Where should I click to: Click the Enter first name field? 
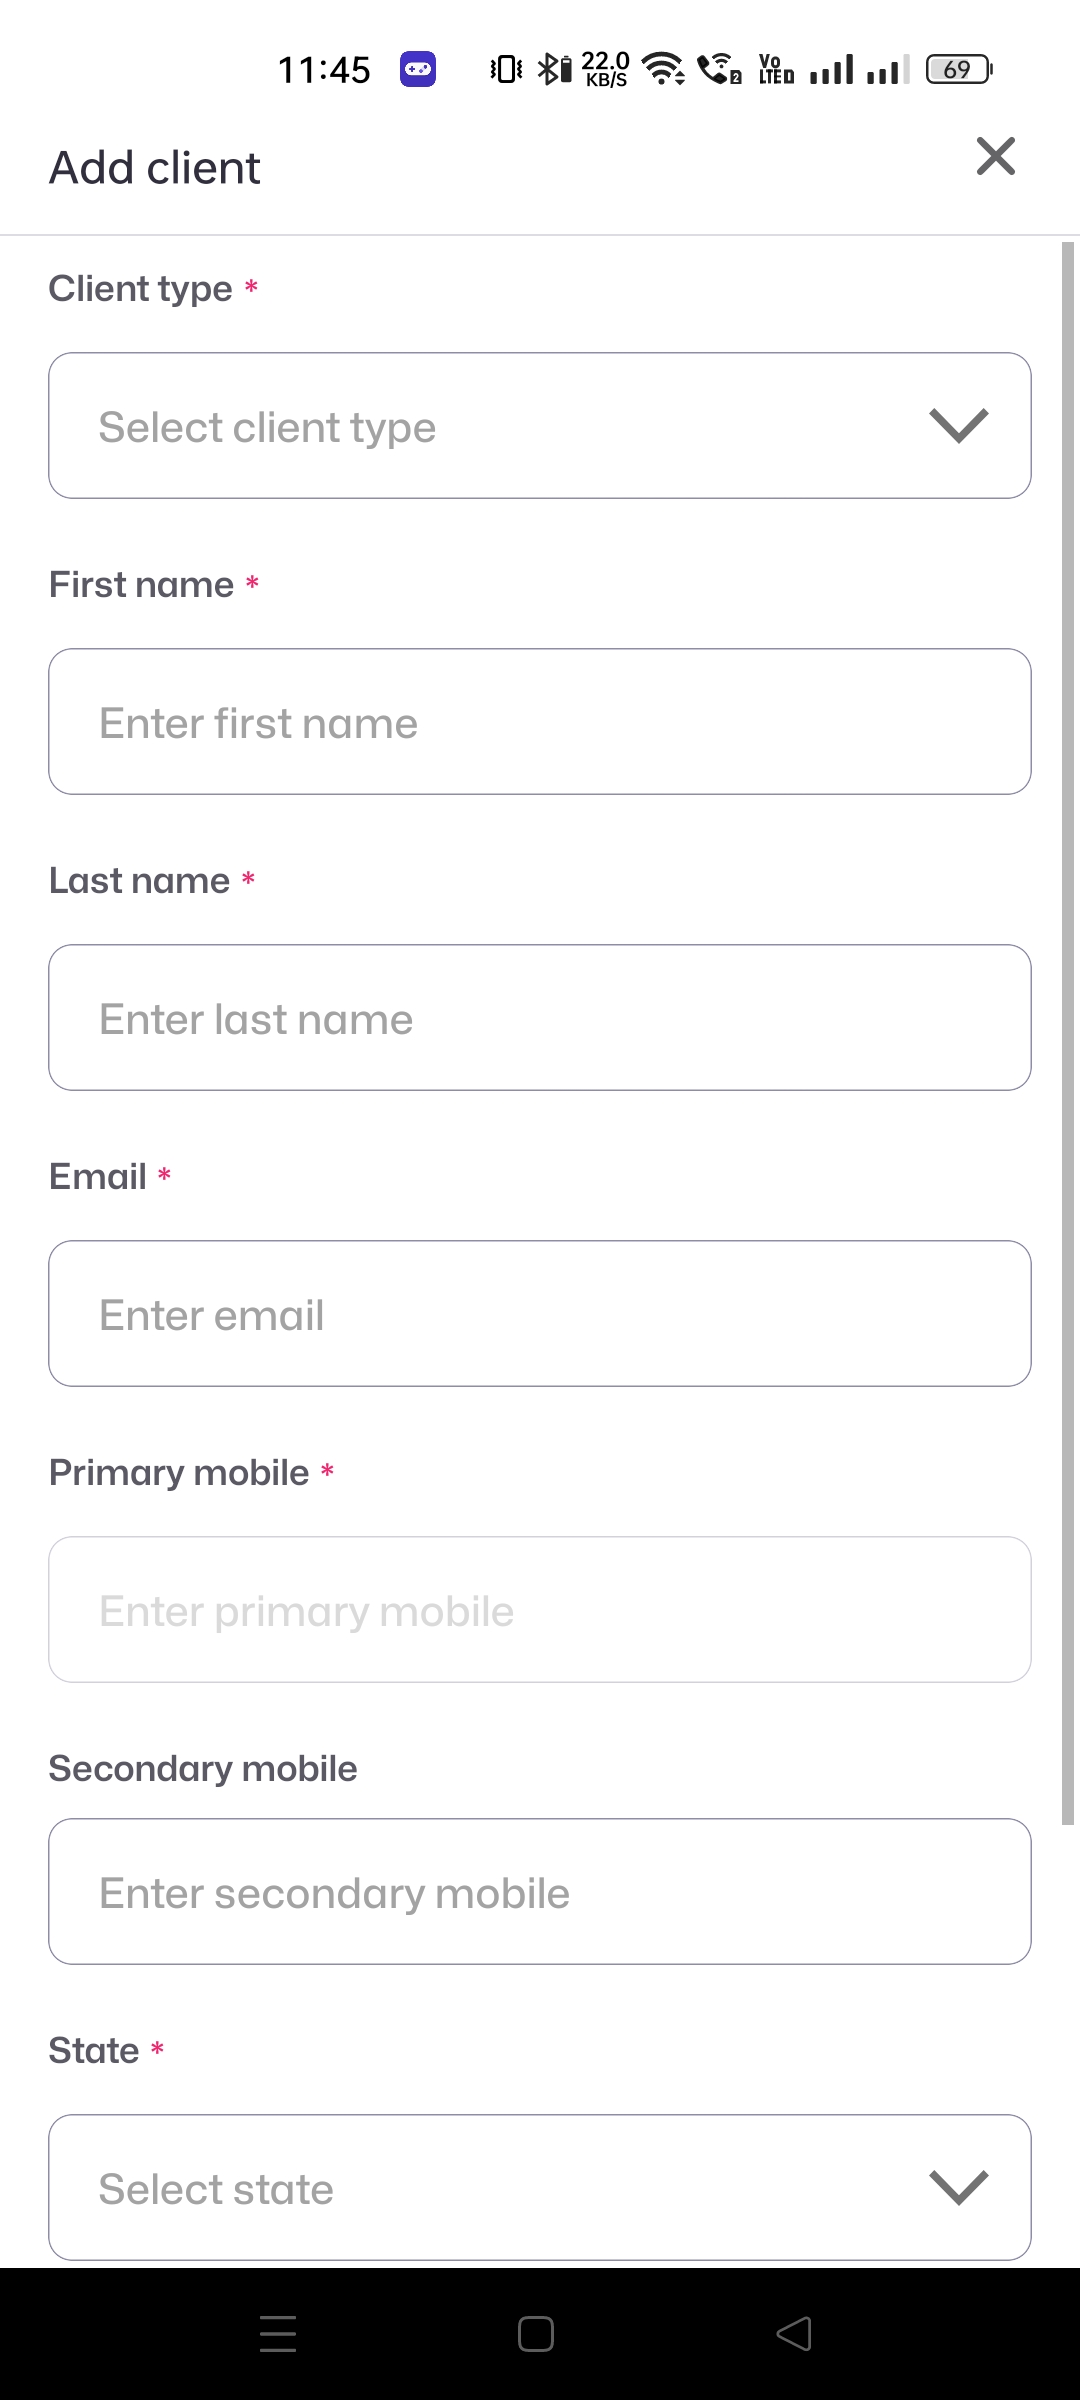(540, 722)
